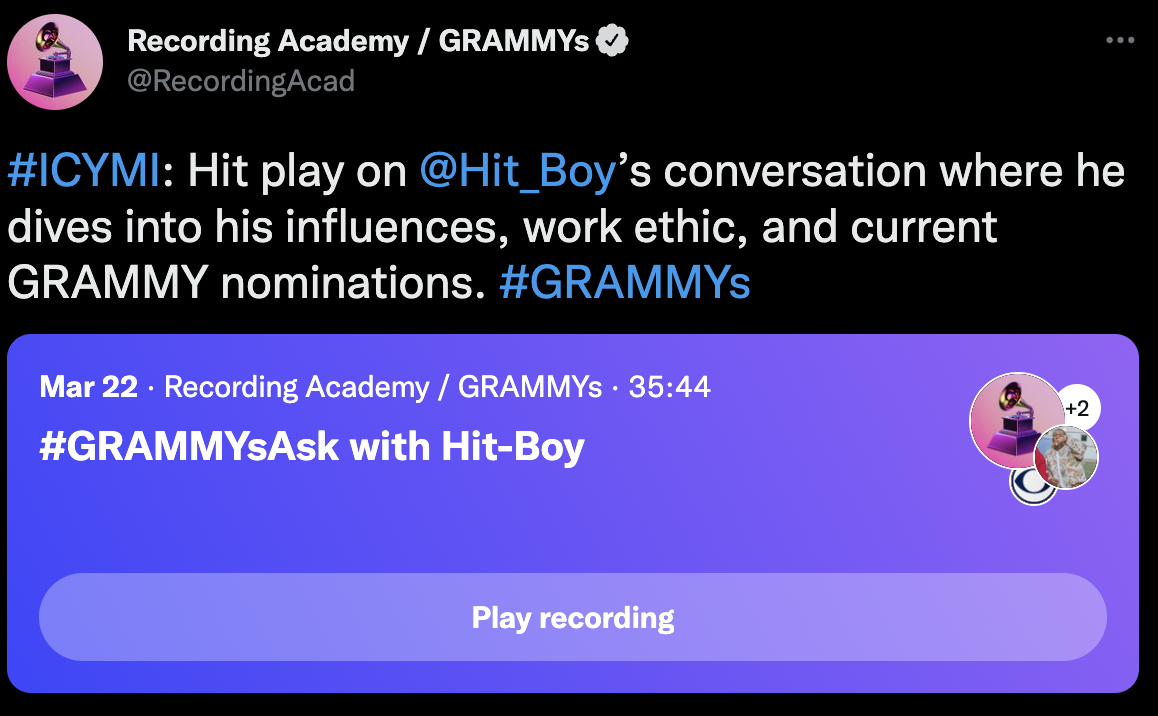Open the #GRAMMYsAsk with Hit-Boy title

point(312,447)
